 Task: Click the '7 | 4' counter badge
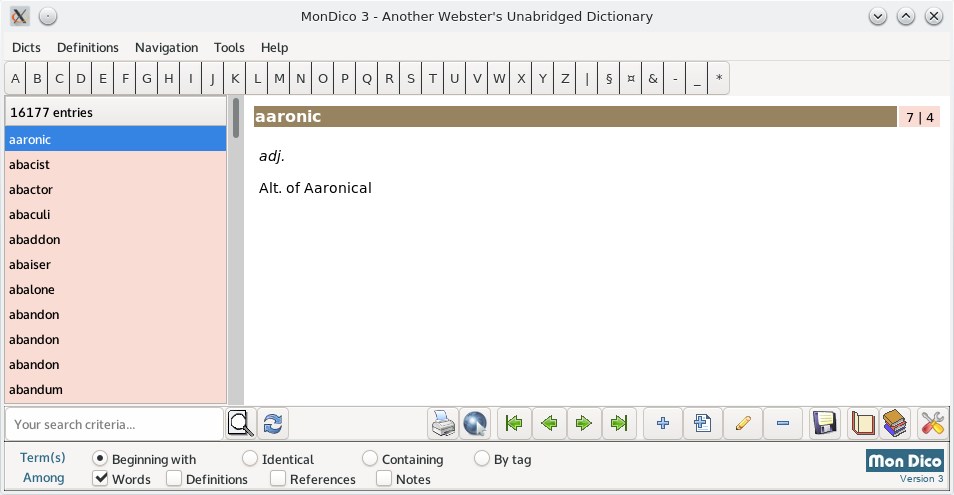(x=919, y=117)
